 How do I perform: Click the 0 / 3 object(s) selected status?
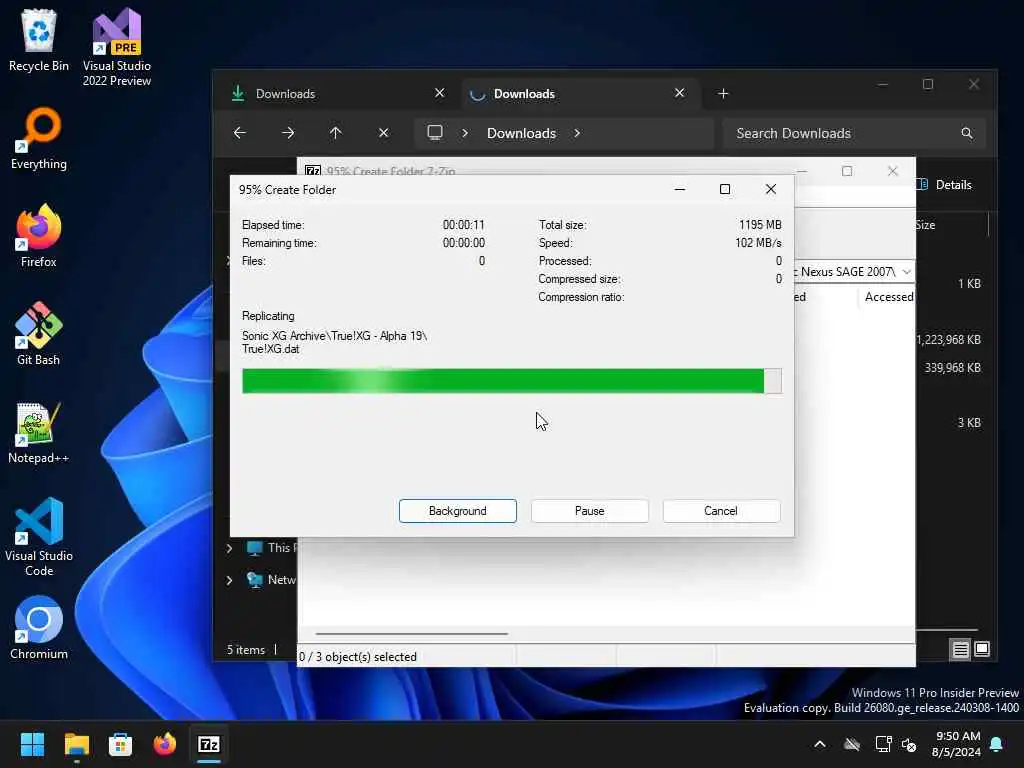click(358, 657)
